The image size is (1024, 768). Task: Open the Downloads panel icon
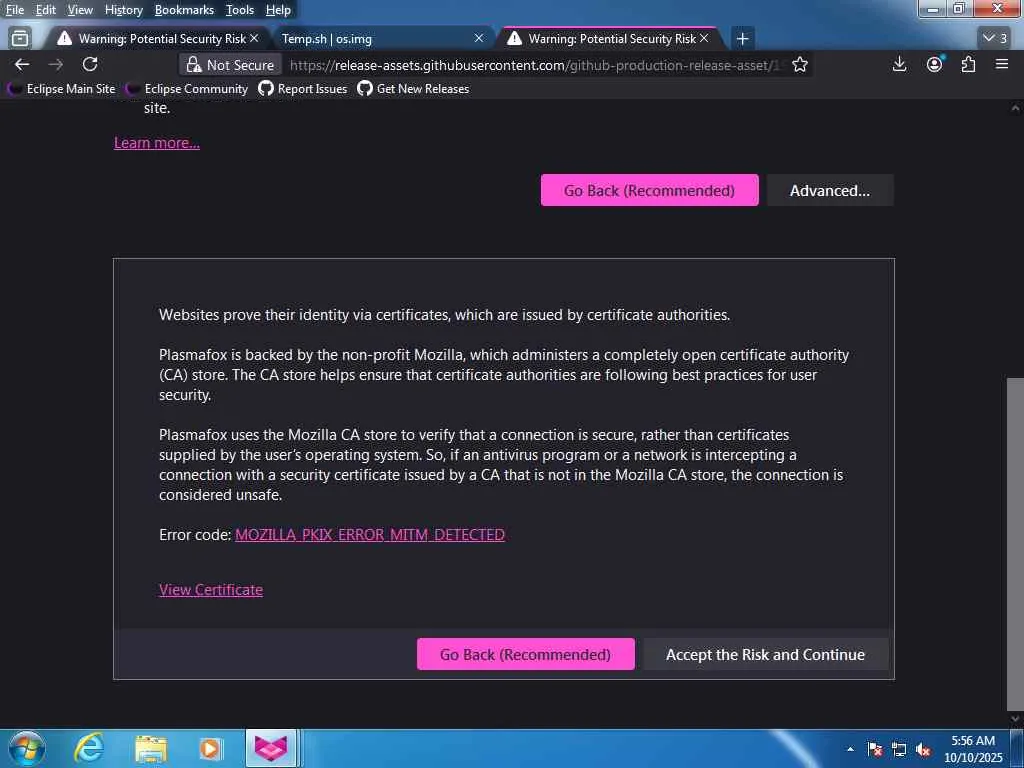point(899,64)
